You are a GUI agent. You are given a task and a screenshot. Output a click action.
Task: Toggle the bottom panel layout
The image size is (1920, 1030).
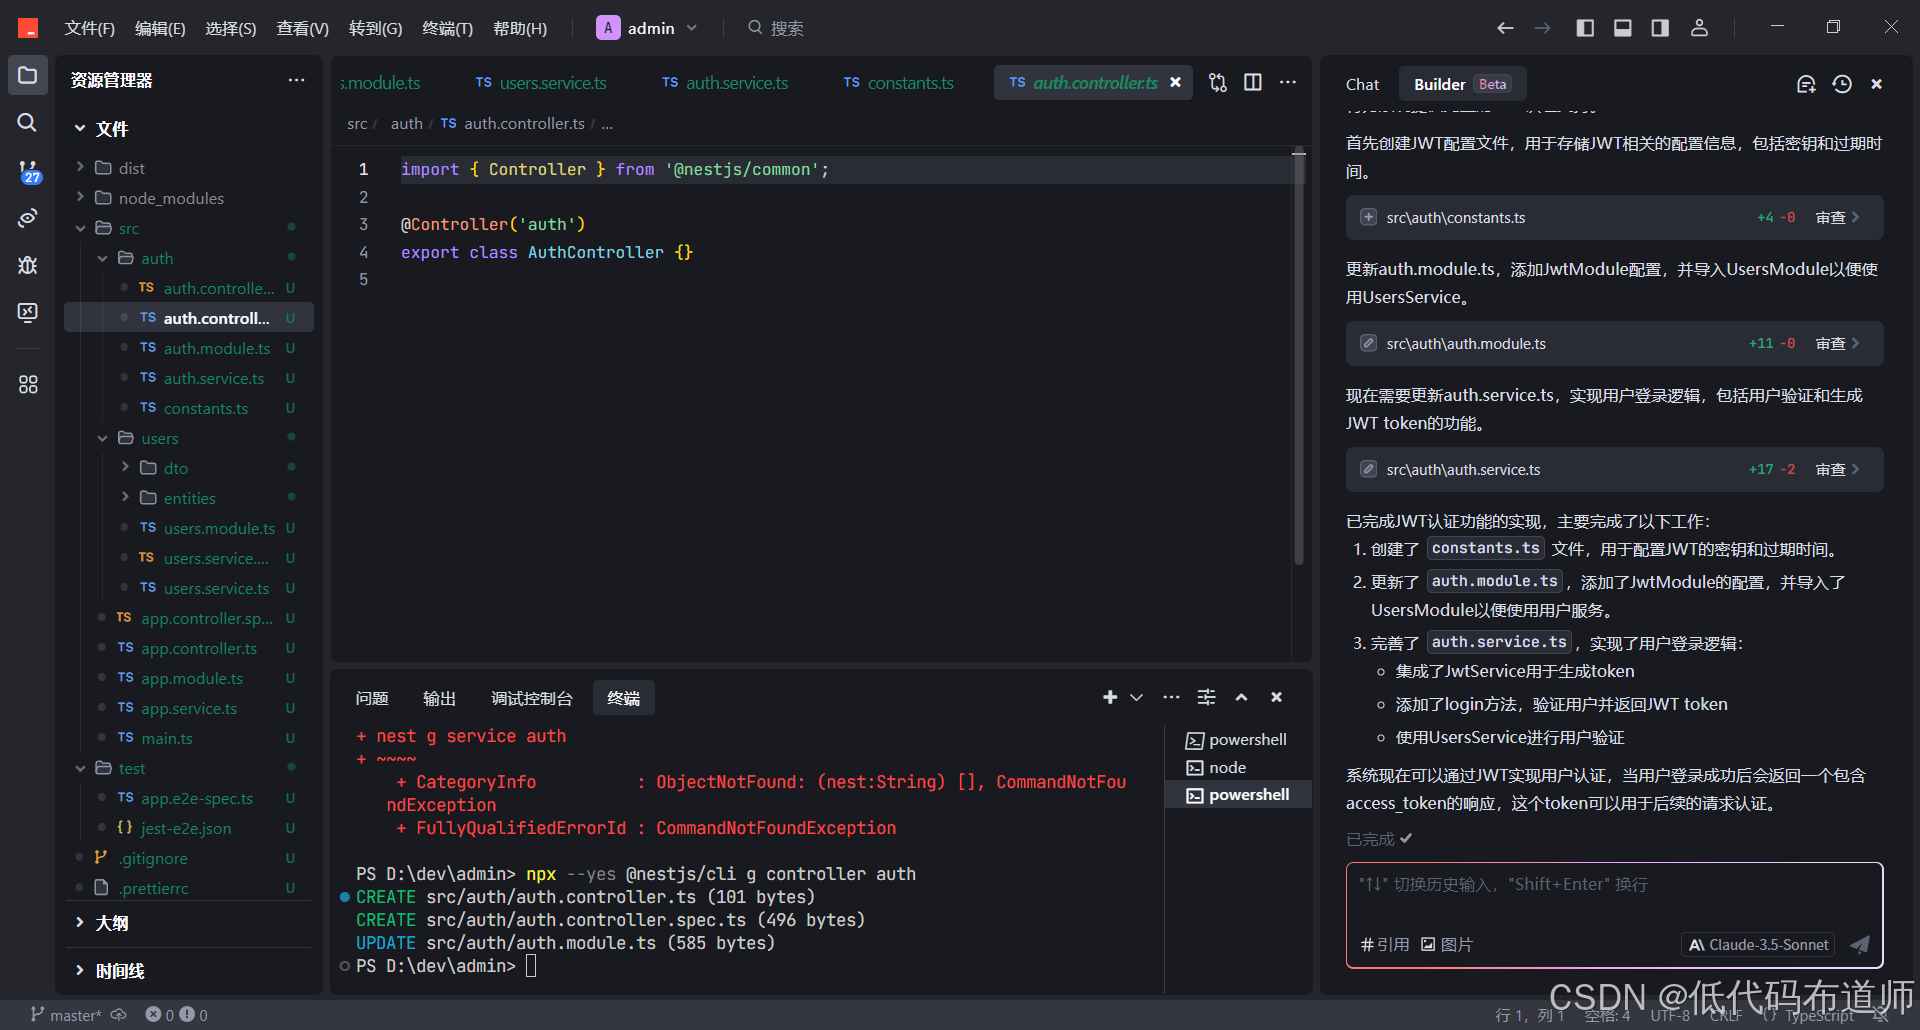coord(1623,28)
